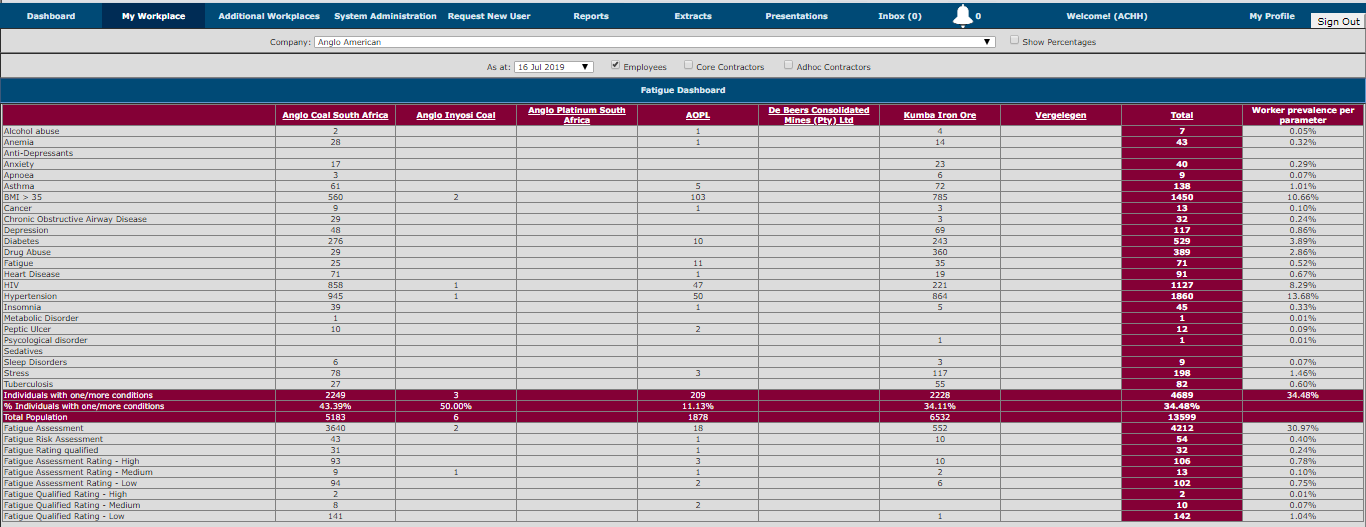Click the Total column header link
This screenshot has height=527, width=1366.
coord(1182,115)
